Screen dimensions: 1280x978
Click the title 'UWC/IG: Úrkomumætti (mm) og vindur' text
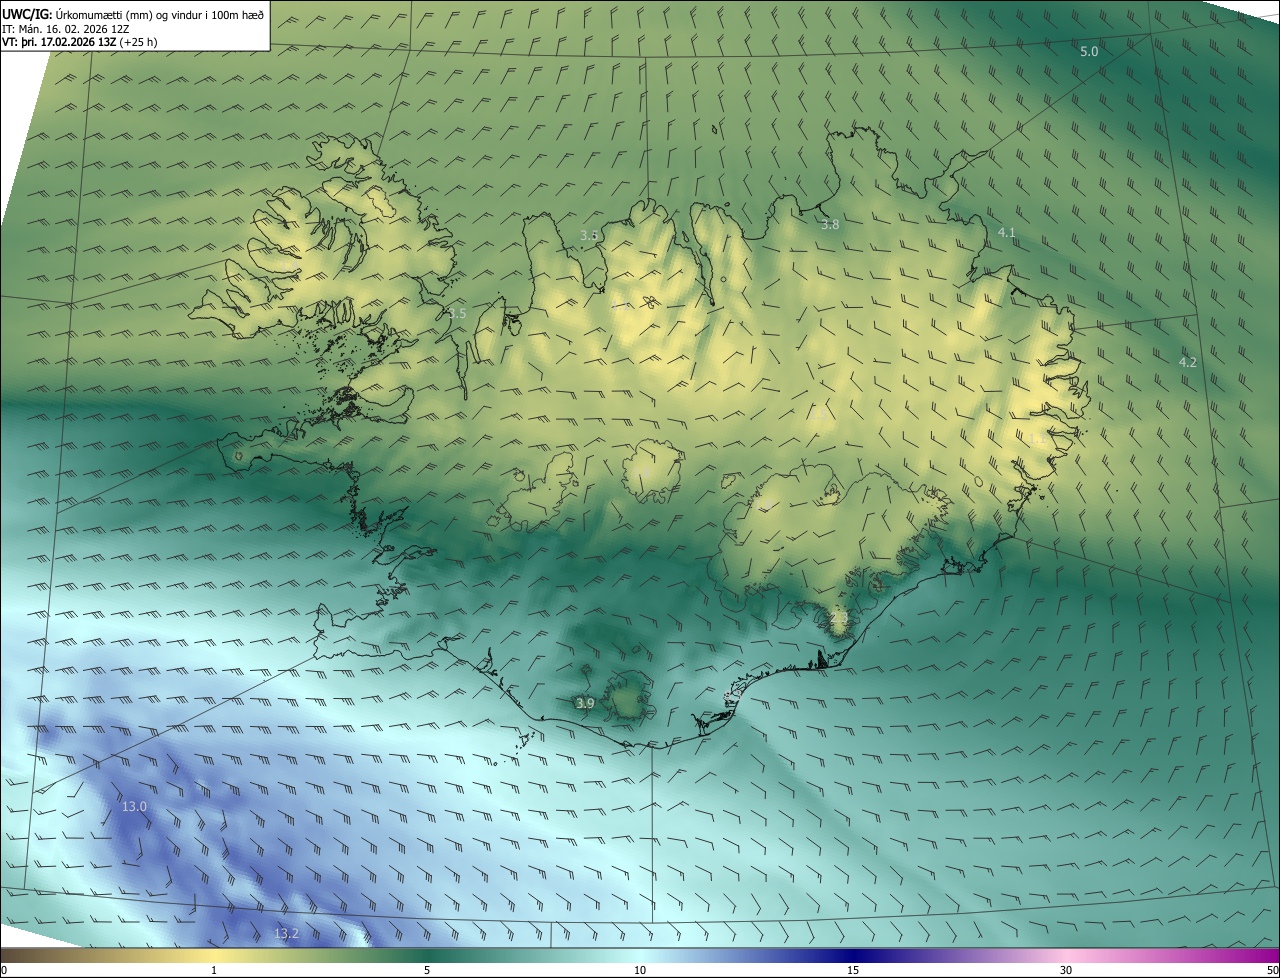tap(133, 13)
